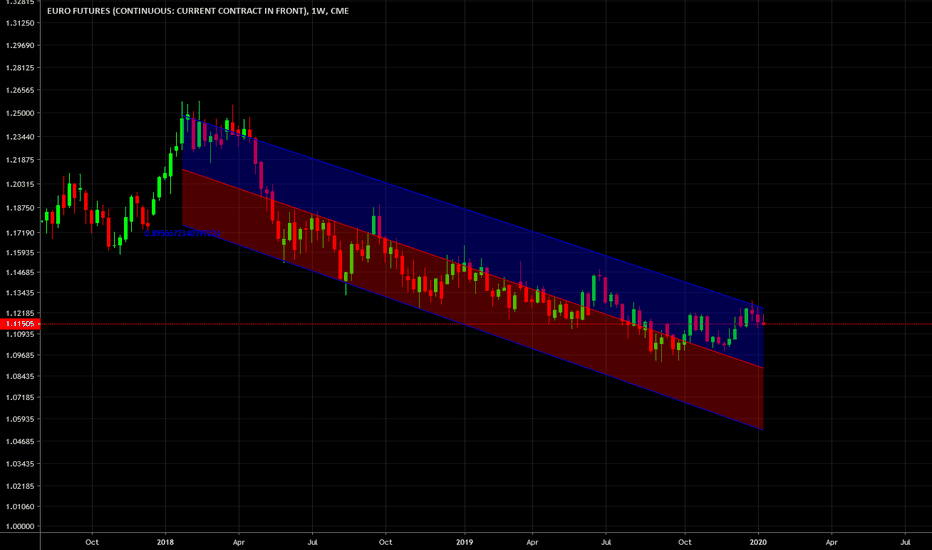Click the 1.21875 price axis label
Viewport: 932px width, 550px height.
pyautogui.click(x=20, y=160)
